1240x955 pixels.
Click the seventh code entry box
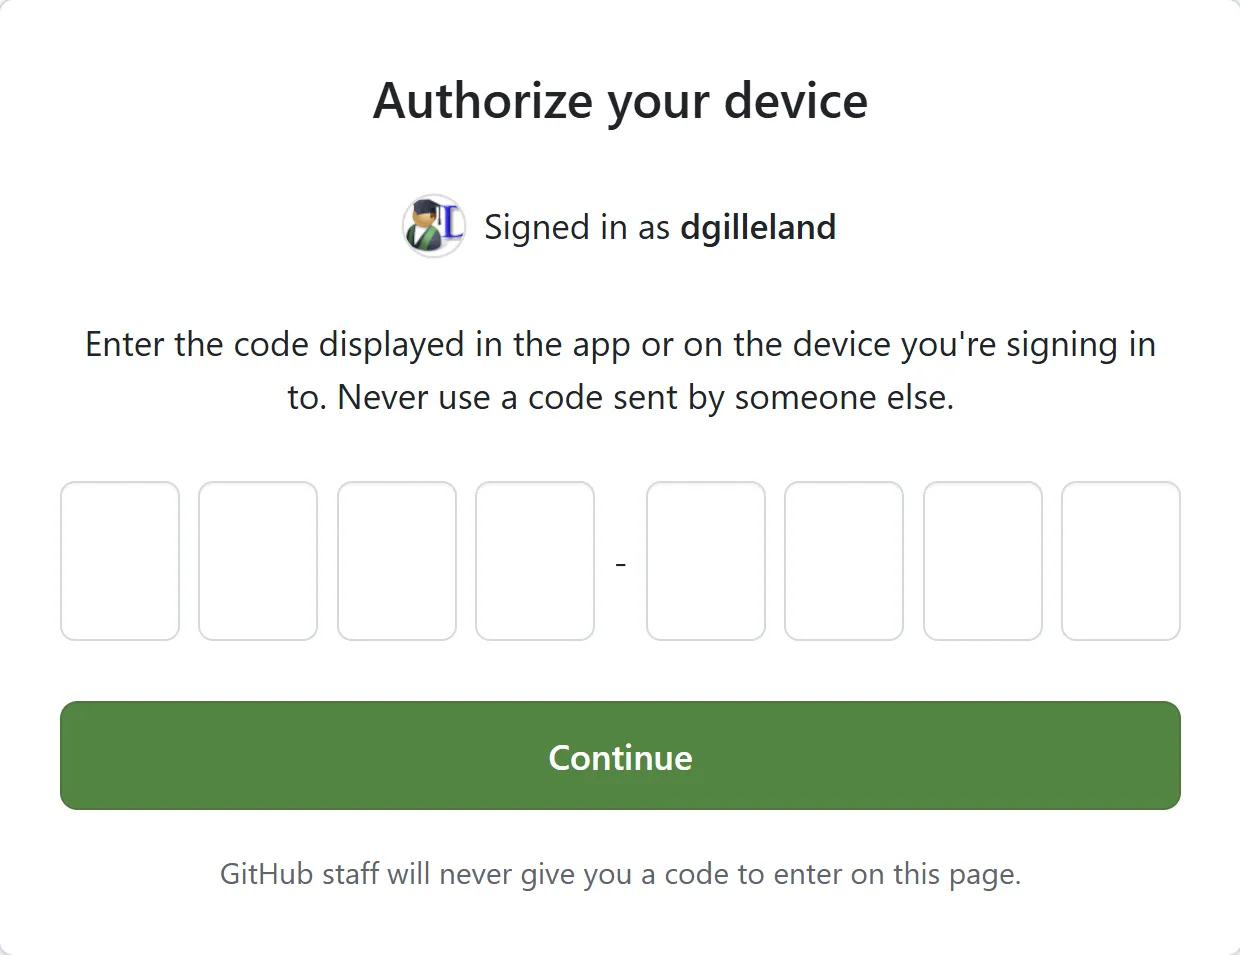tap(982, 560)
